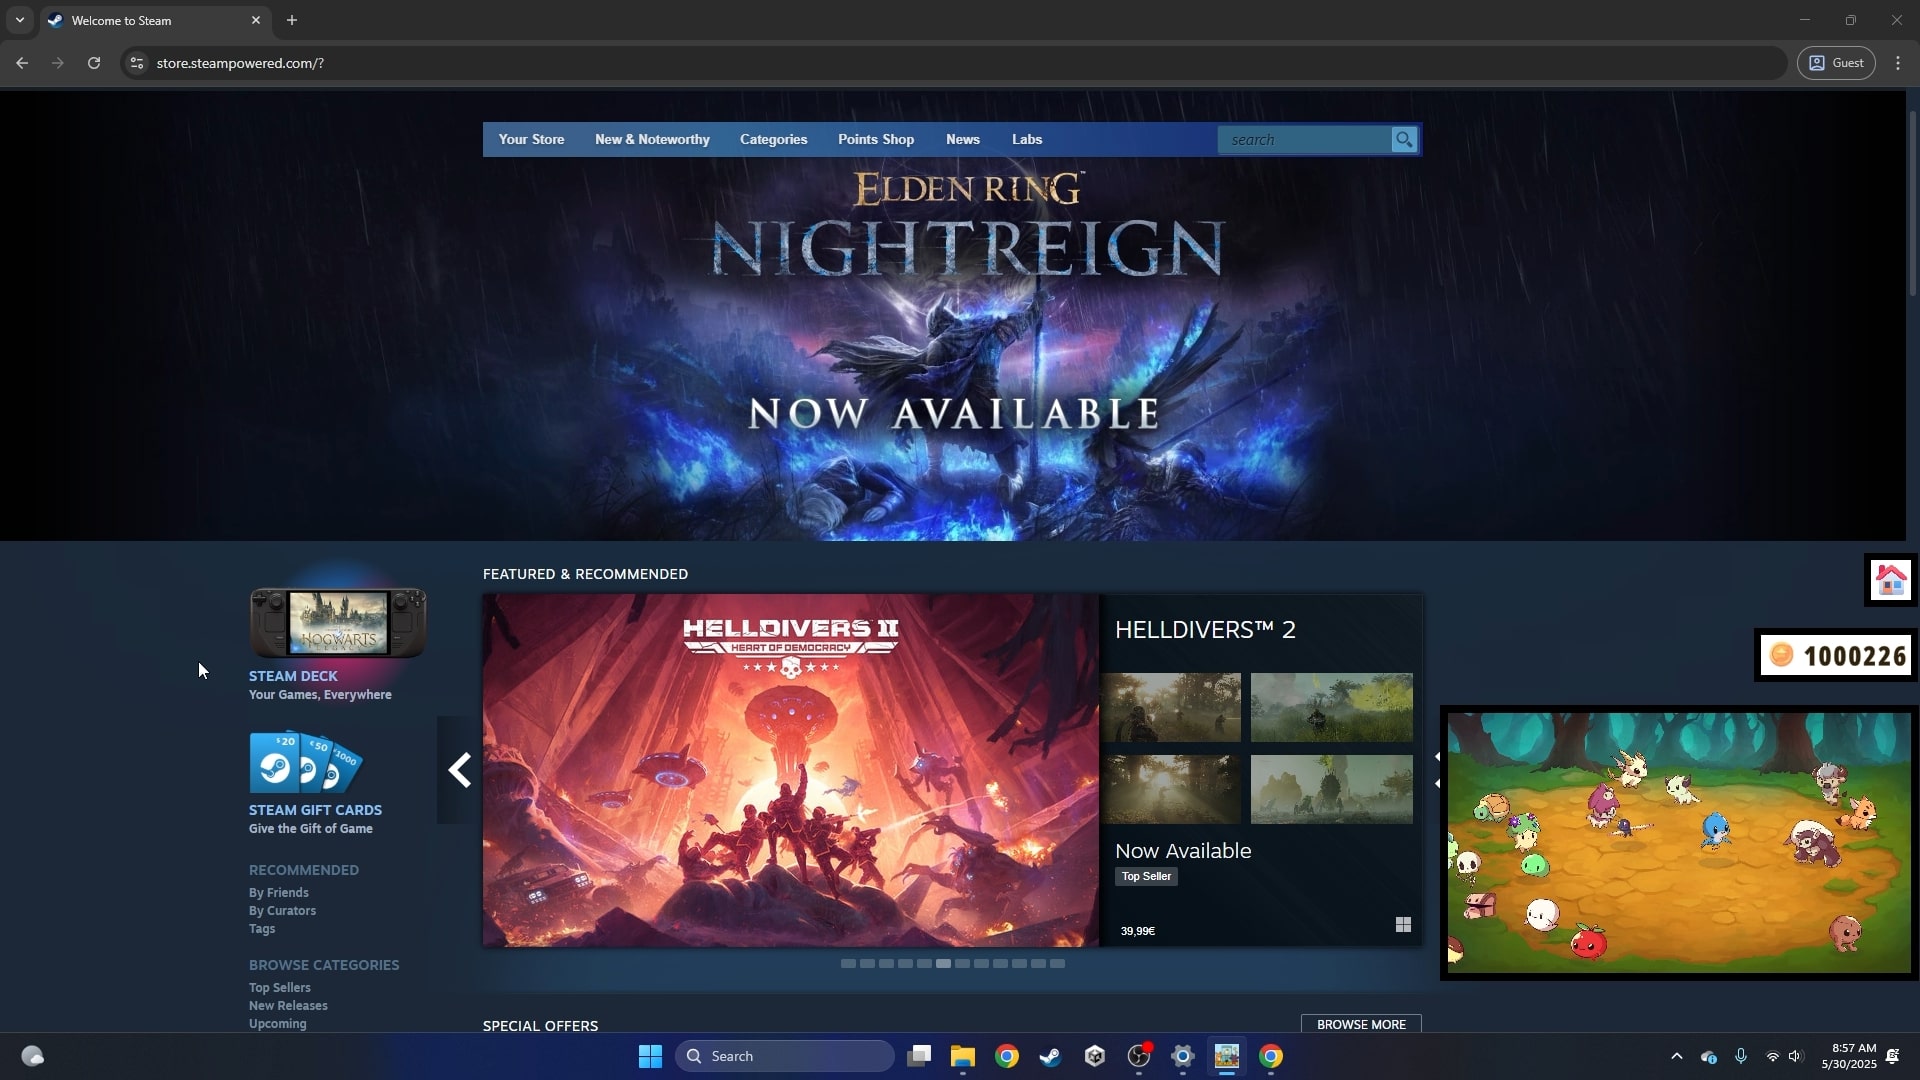
Task: Open the Guest profile button
Action: (1836, 63)
